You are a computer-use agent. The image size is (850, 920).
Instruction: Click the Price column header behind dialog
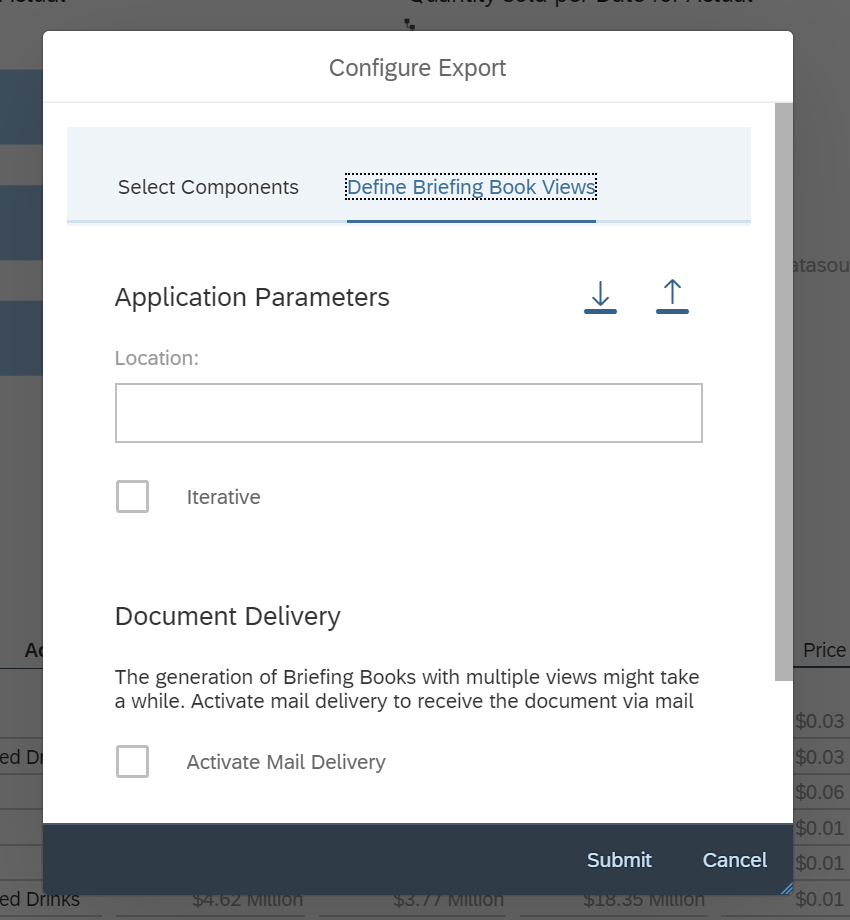click(x=824, y=650)
